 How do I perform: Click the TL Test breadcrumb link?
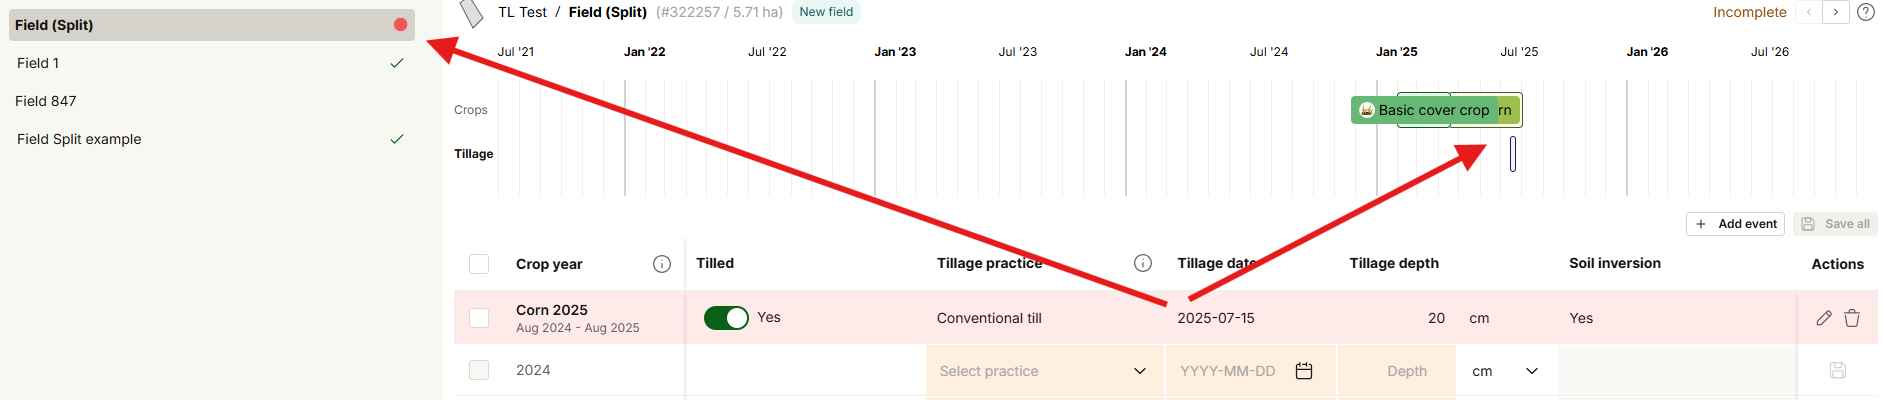coord(522,12)
